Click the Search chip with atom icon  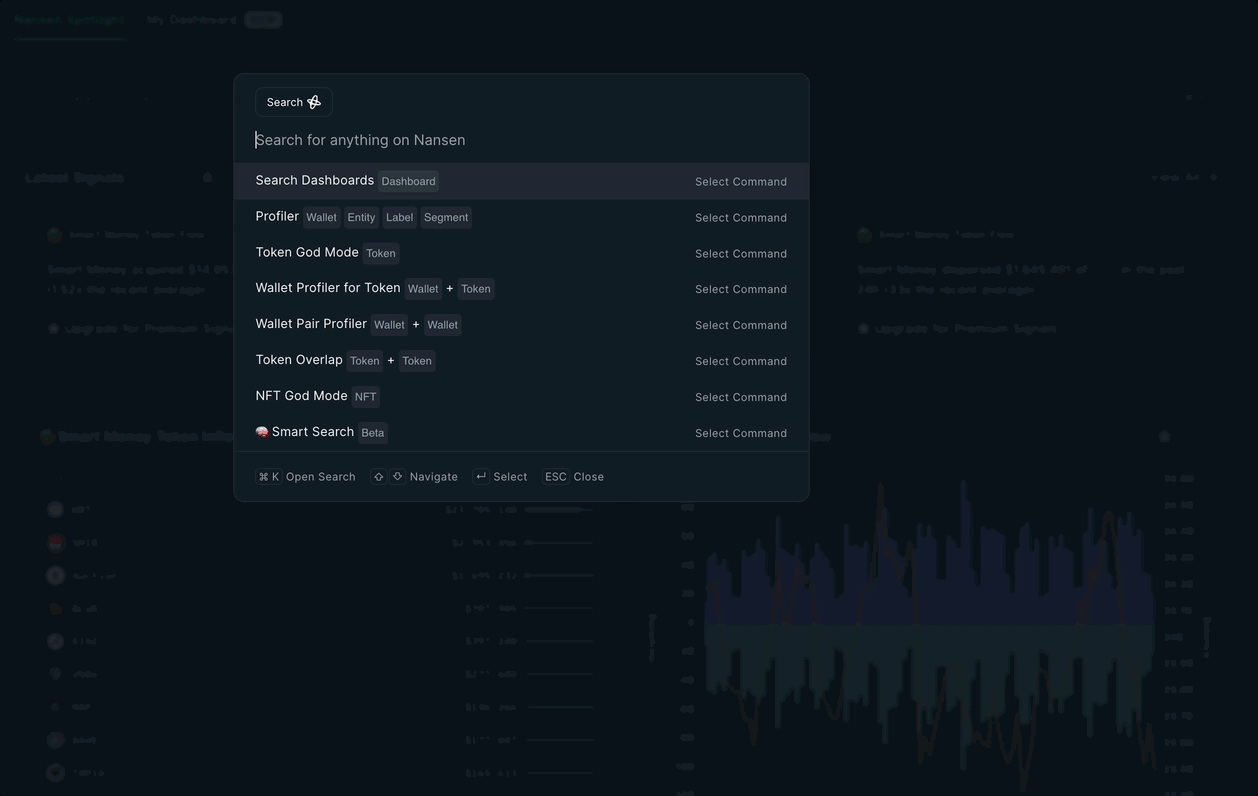pyautogui.click(x=294, y=102)
